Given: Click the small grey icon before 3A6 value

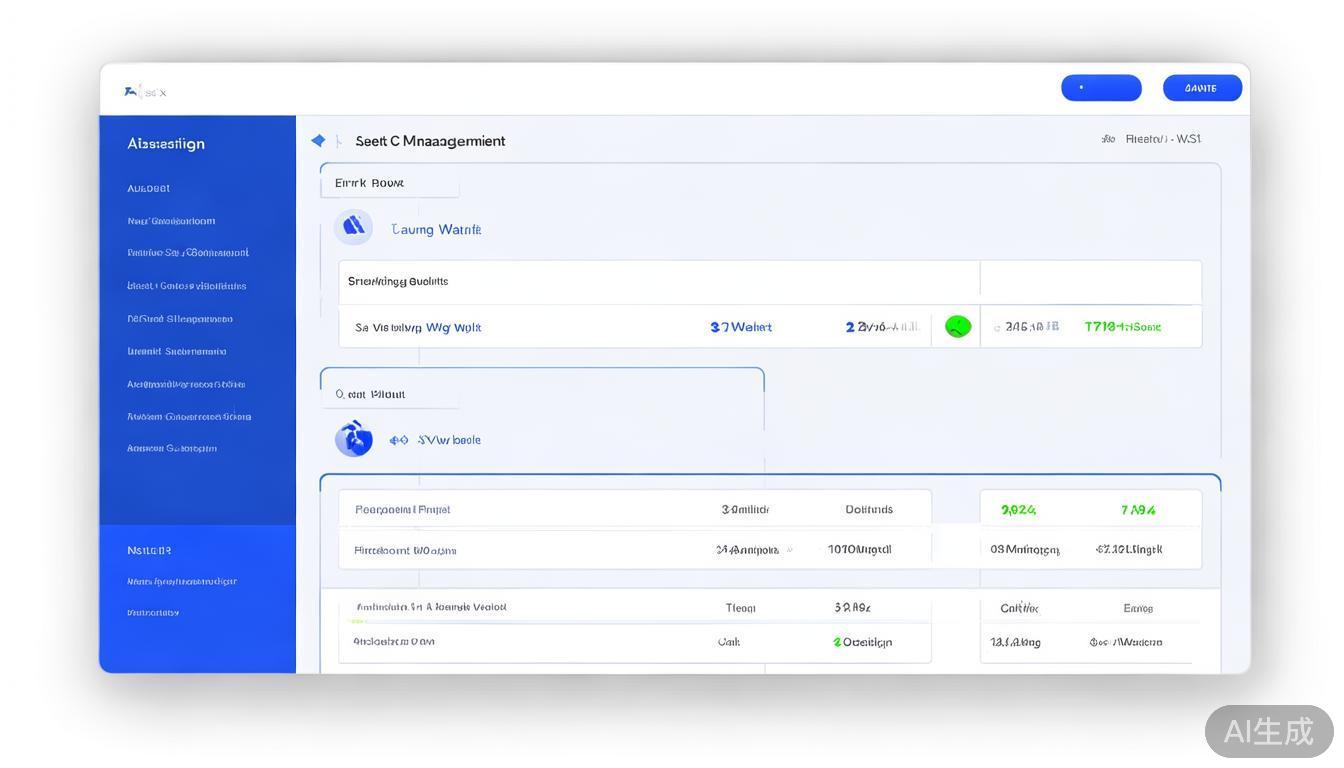Looking at the screenshot, I should 997,327.
